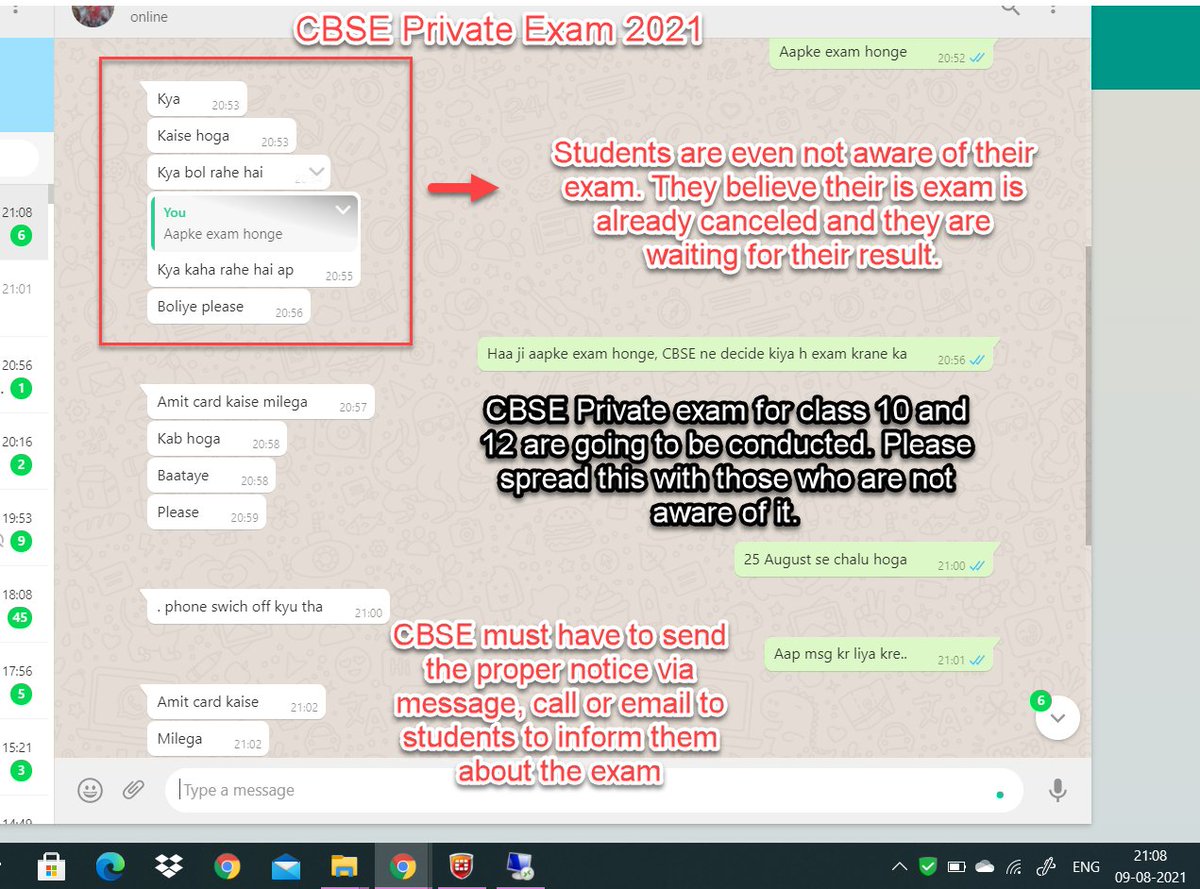The width and height of the screenshot is (1200, 889).
Task: Open chat with 3 unread at 15:21
Action: click(24, 758)
